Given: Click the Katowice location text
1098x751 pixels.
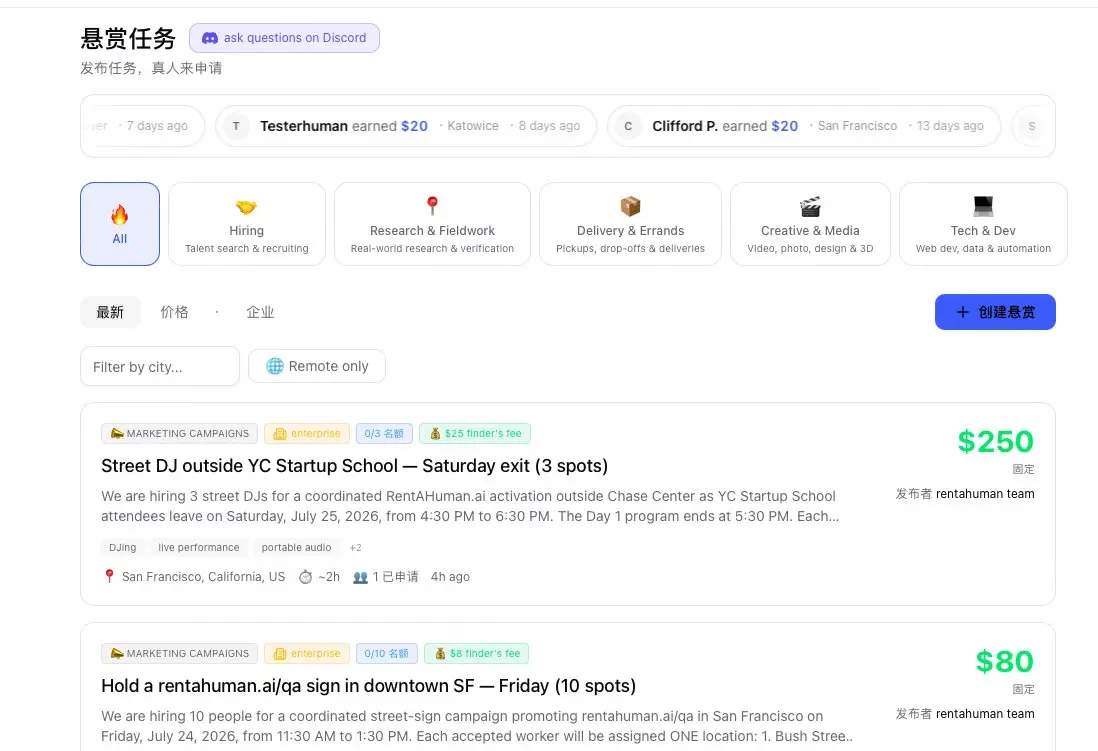Looking at the screenshot, I should (473, 126).
